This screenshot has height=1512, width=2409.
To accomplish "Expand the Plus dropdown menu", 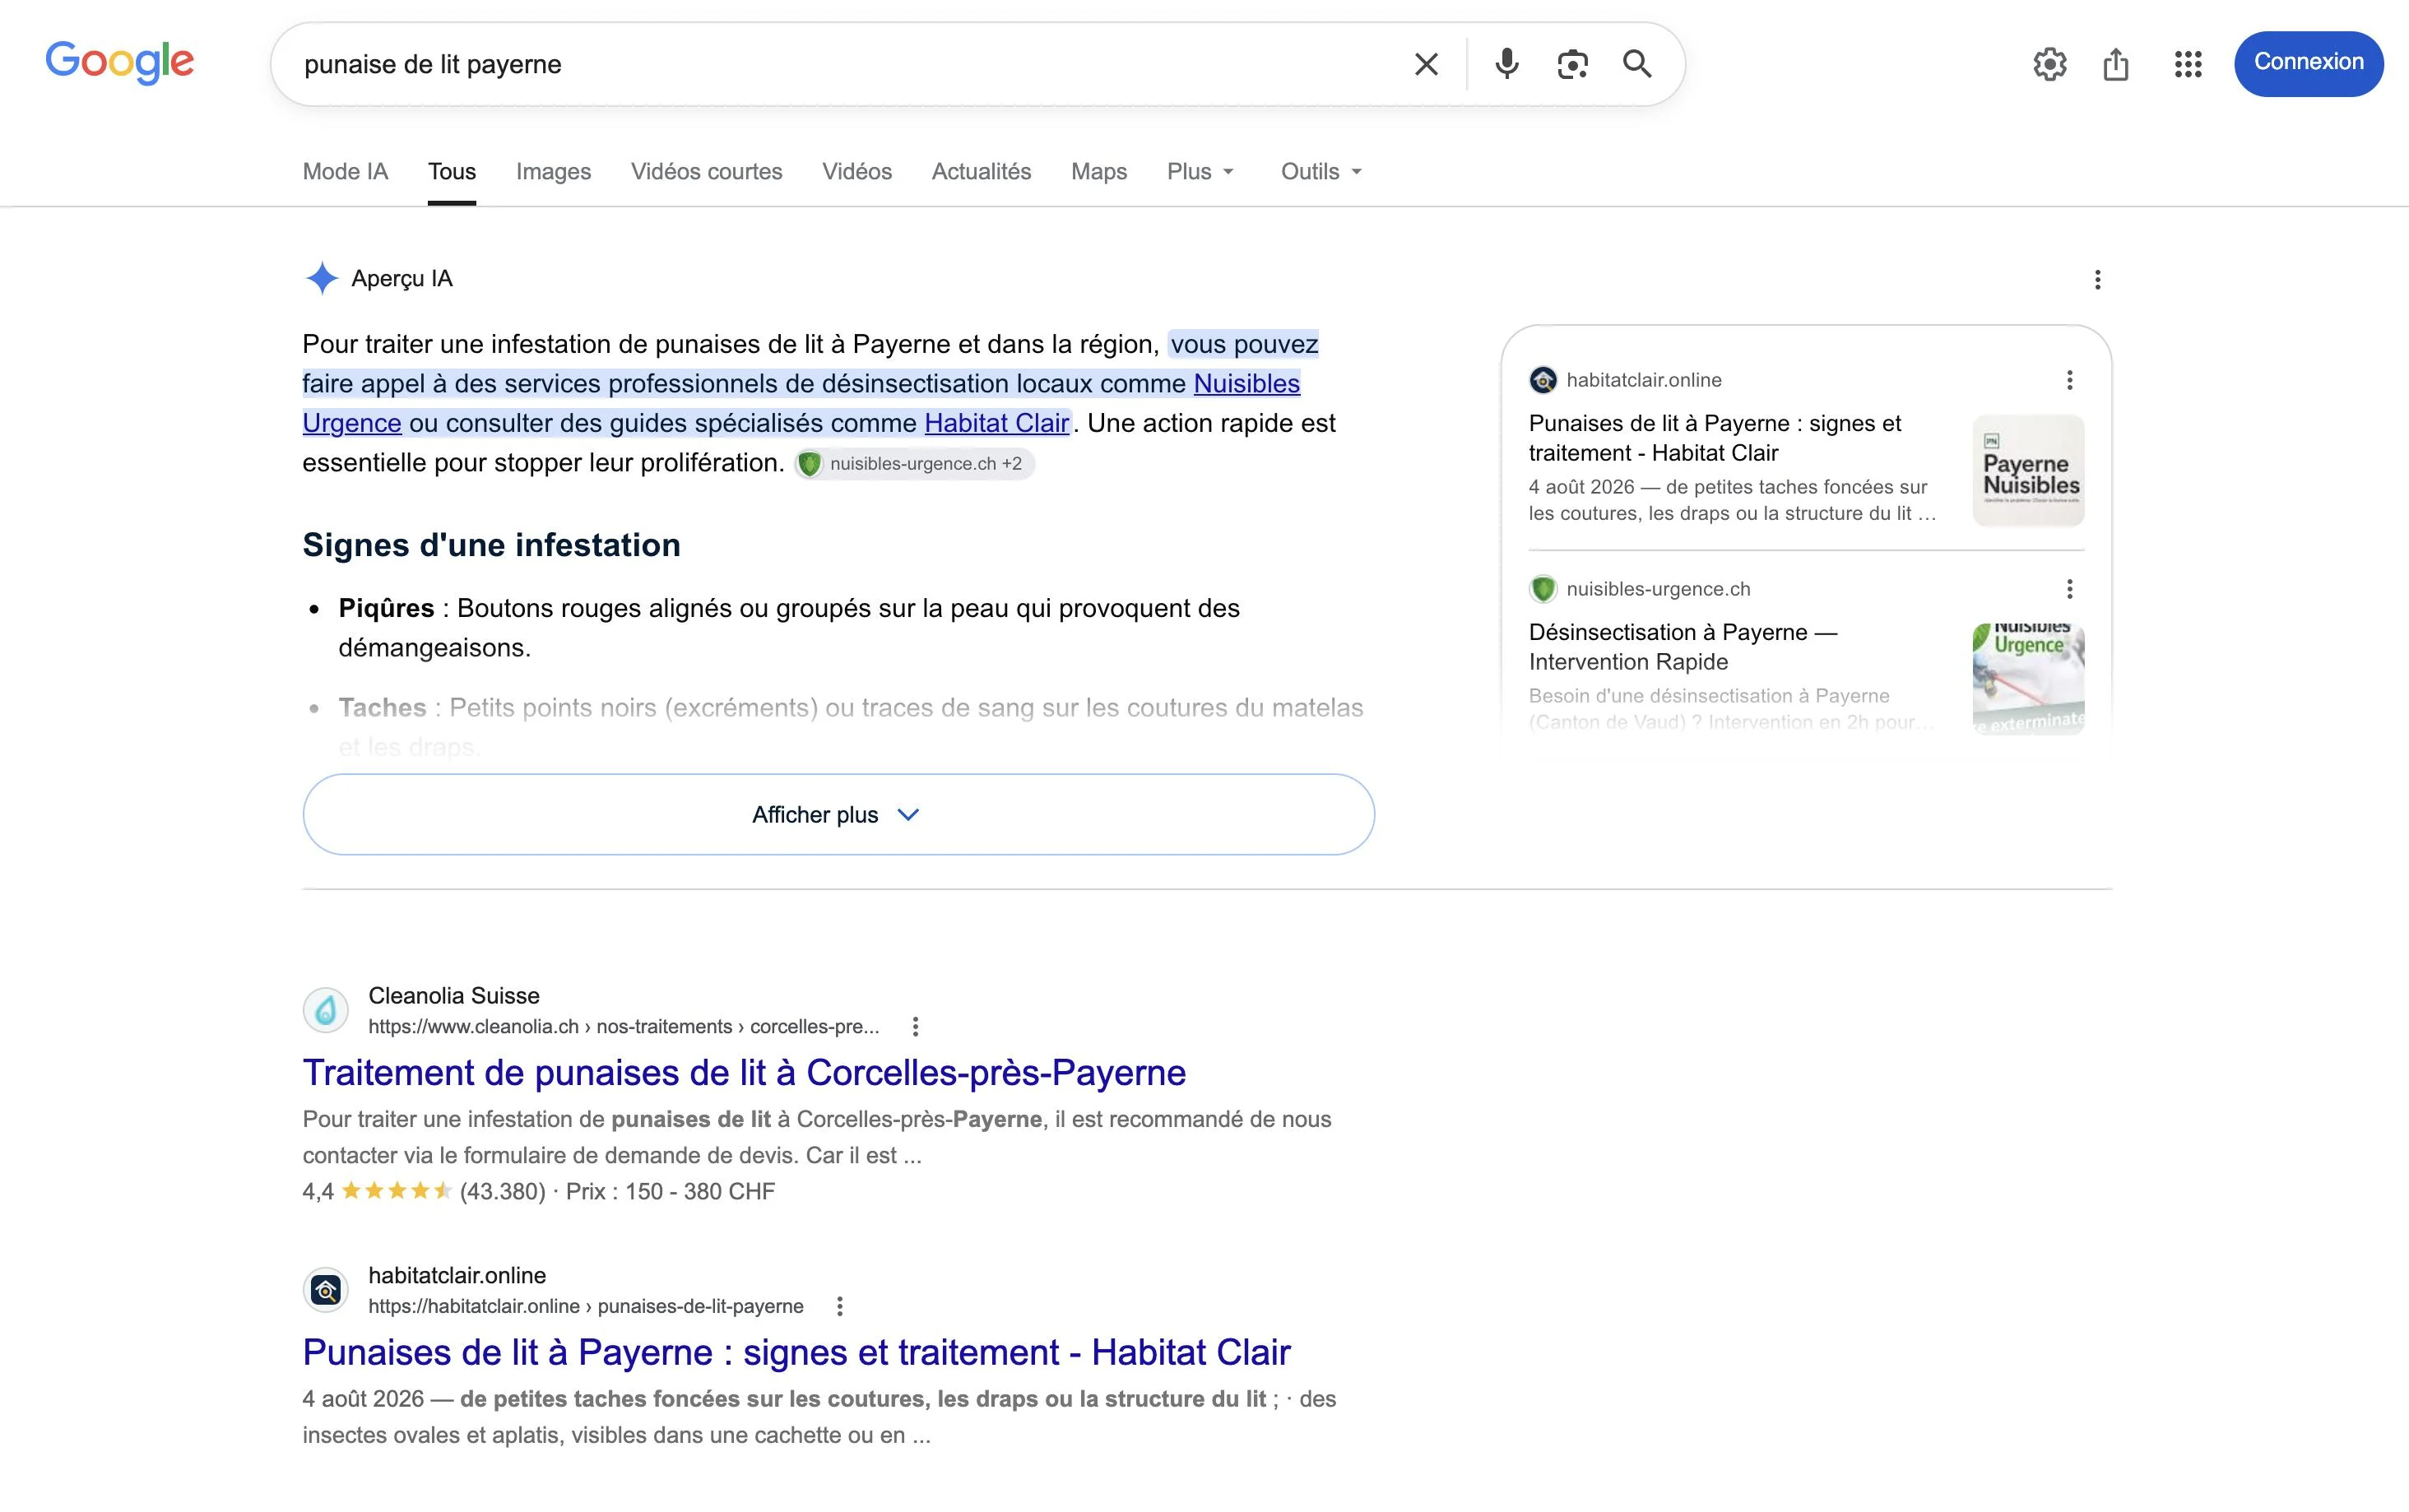I will [x=1200, y=171].
